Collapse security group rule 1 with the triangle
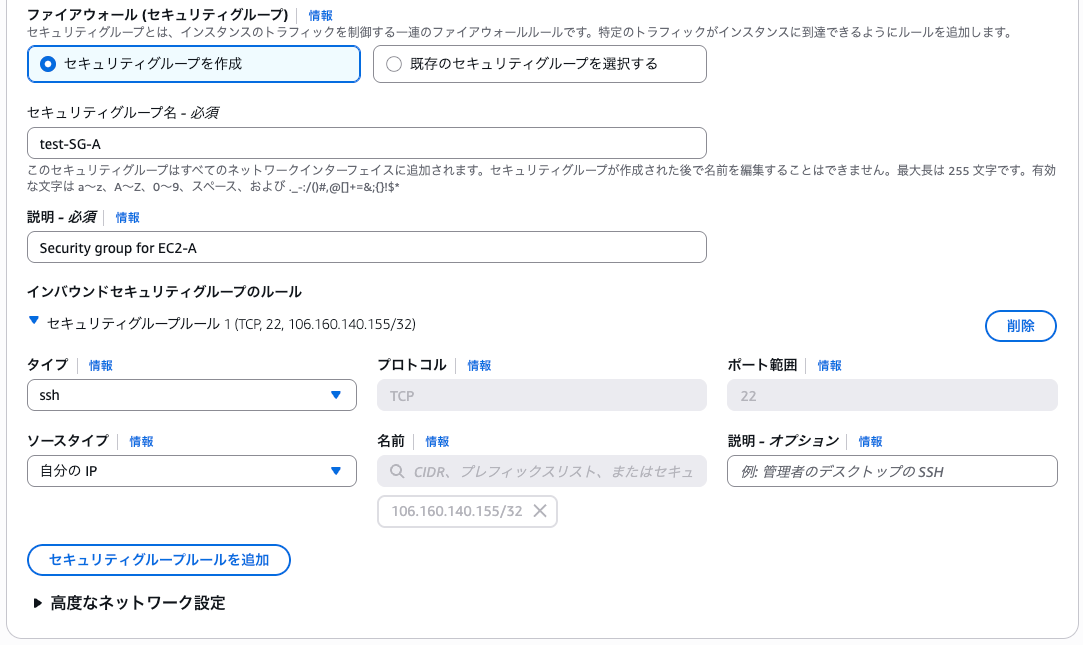 coord(33,320)
